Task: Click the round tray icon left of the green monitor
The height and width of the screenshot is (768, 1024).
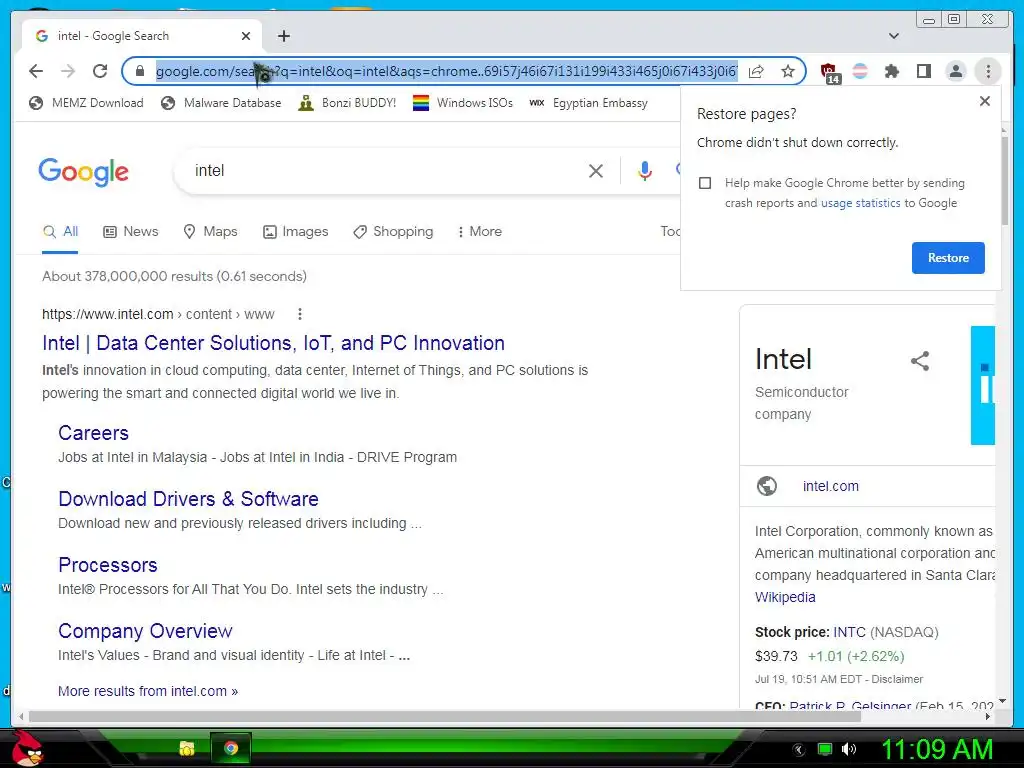Action: (x=799, y=750)
